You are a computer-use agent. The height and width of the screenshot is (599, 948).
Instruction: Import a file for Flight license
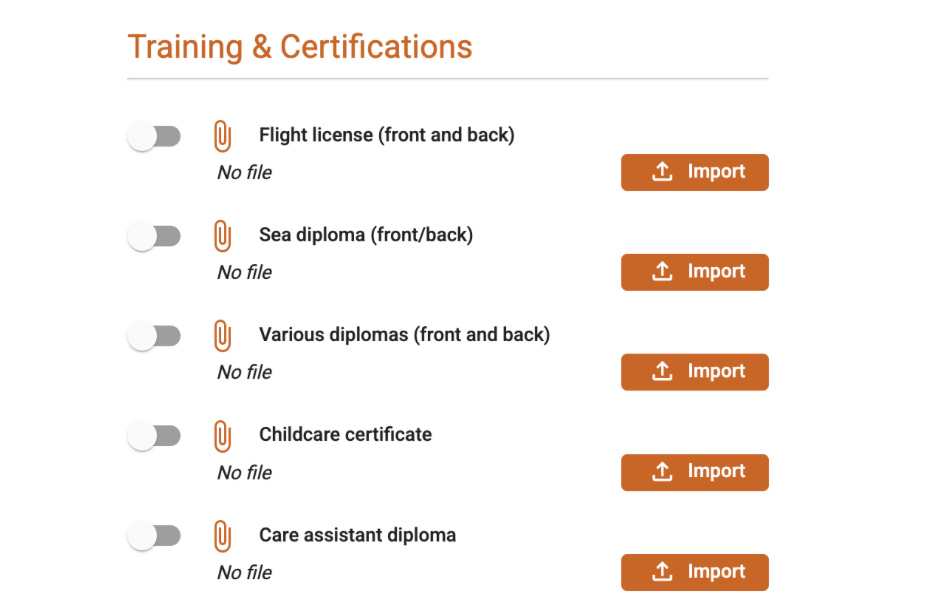[x=694, y=172]
